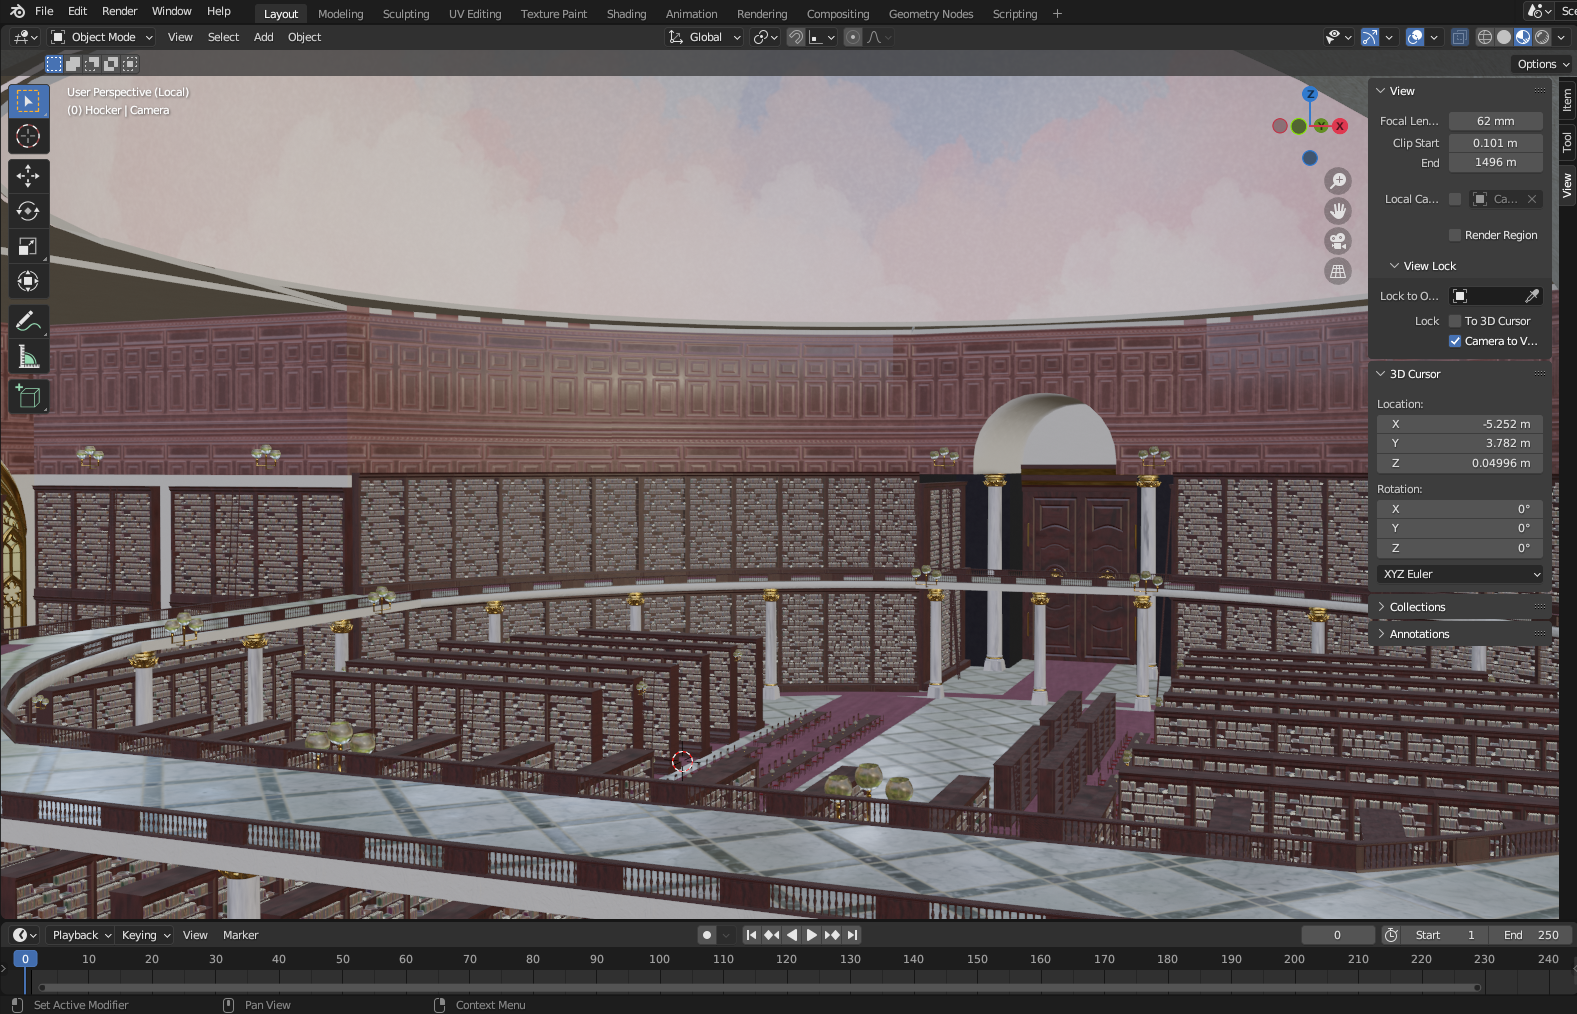Select the Rotate tool
This screenshot has height=1014, width=1577.
pyautogui.click(x=28, y=211)
